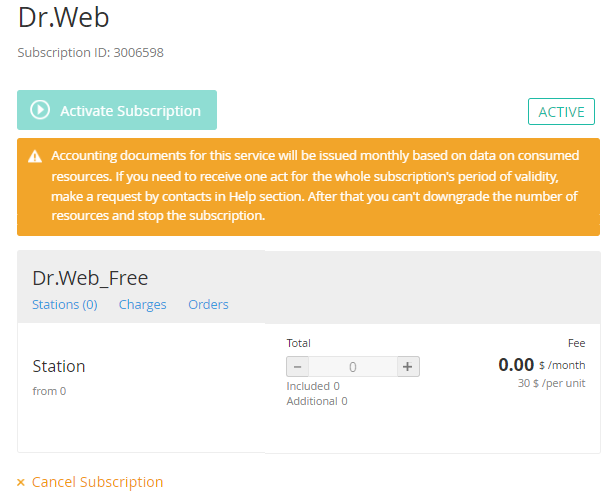Open the Stations (0) tab
Viewport: 613px width, 500px height.
coord(65,304)
